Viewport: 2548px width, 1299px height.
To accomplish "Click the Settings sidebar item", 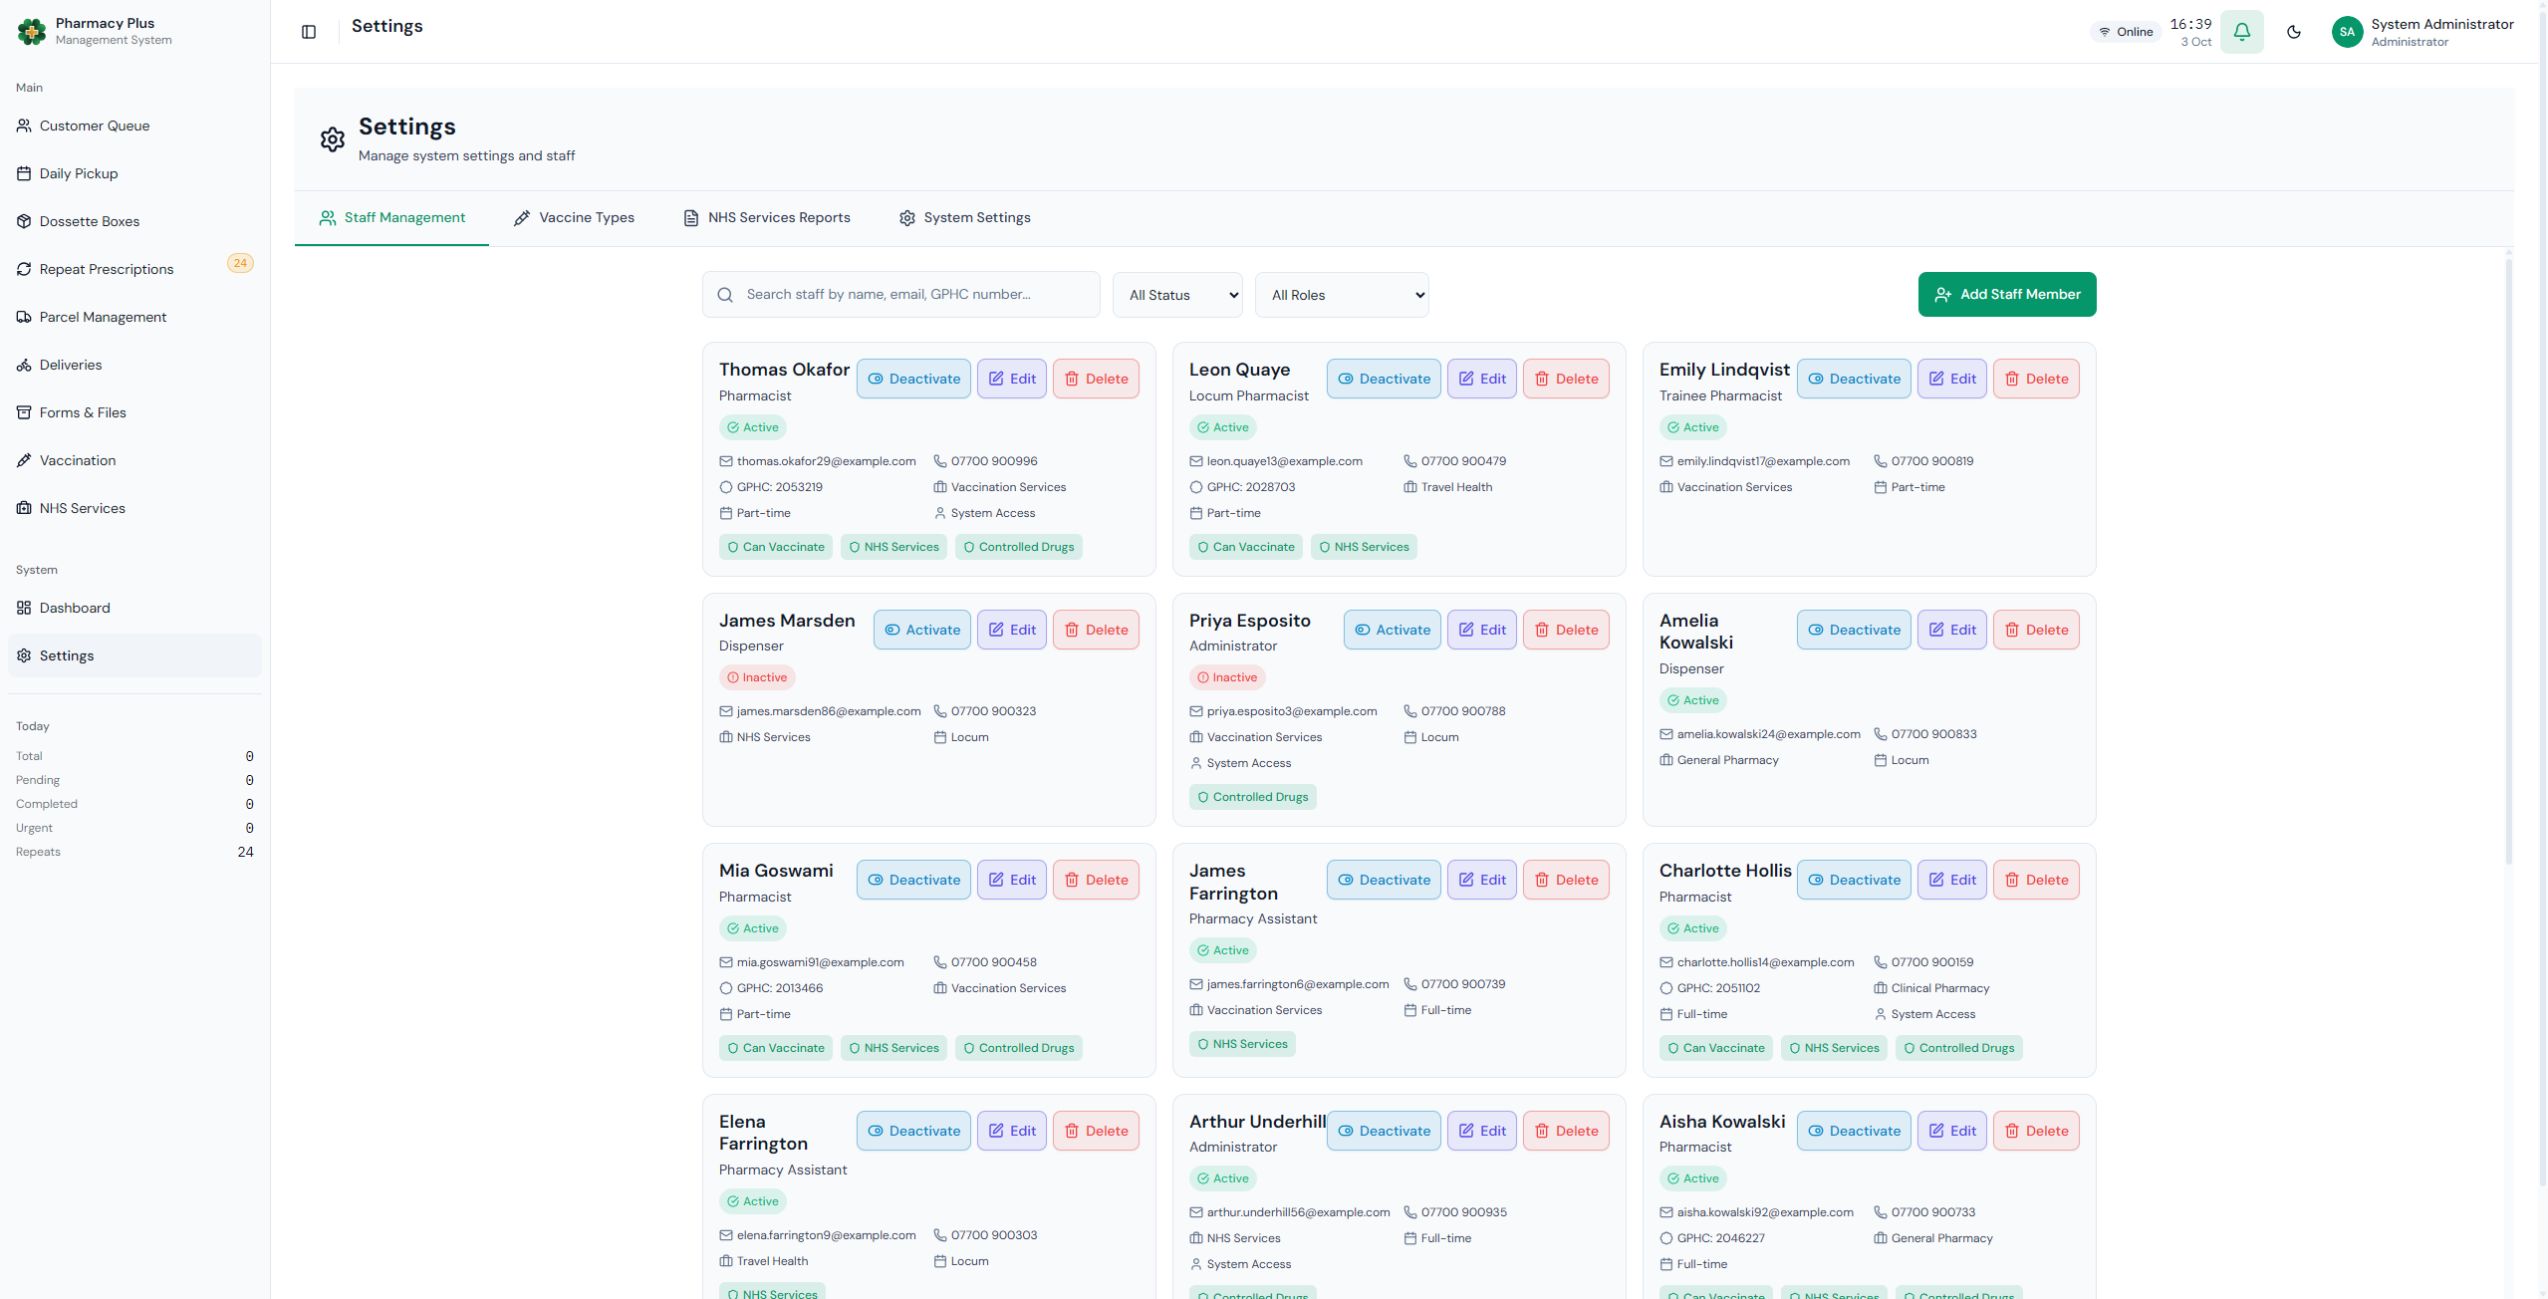I will (x=135, y=656).
